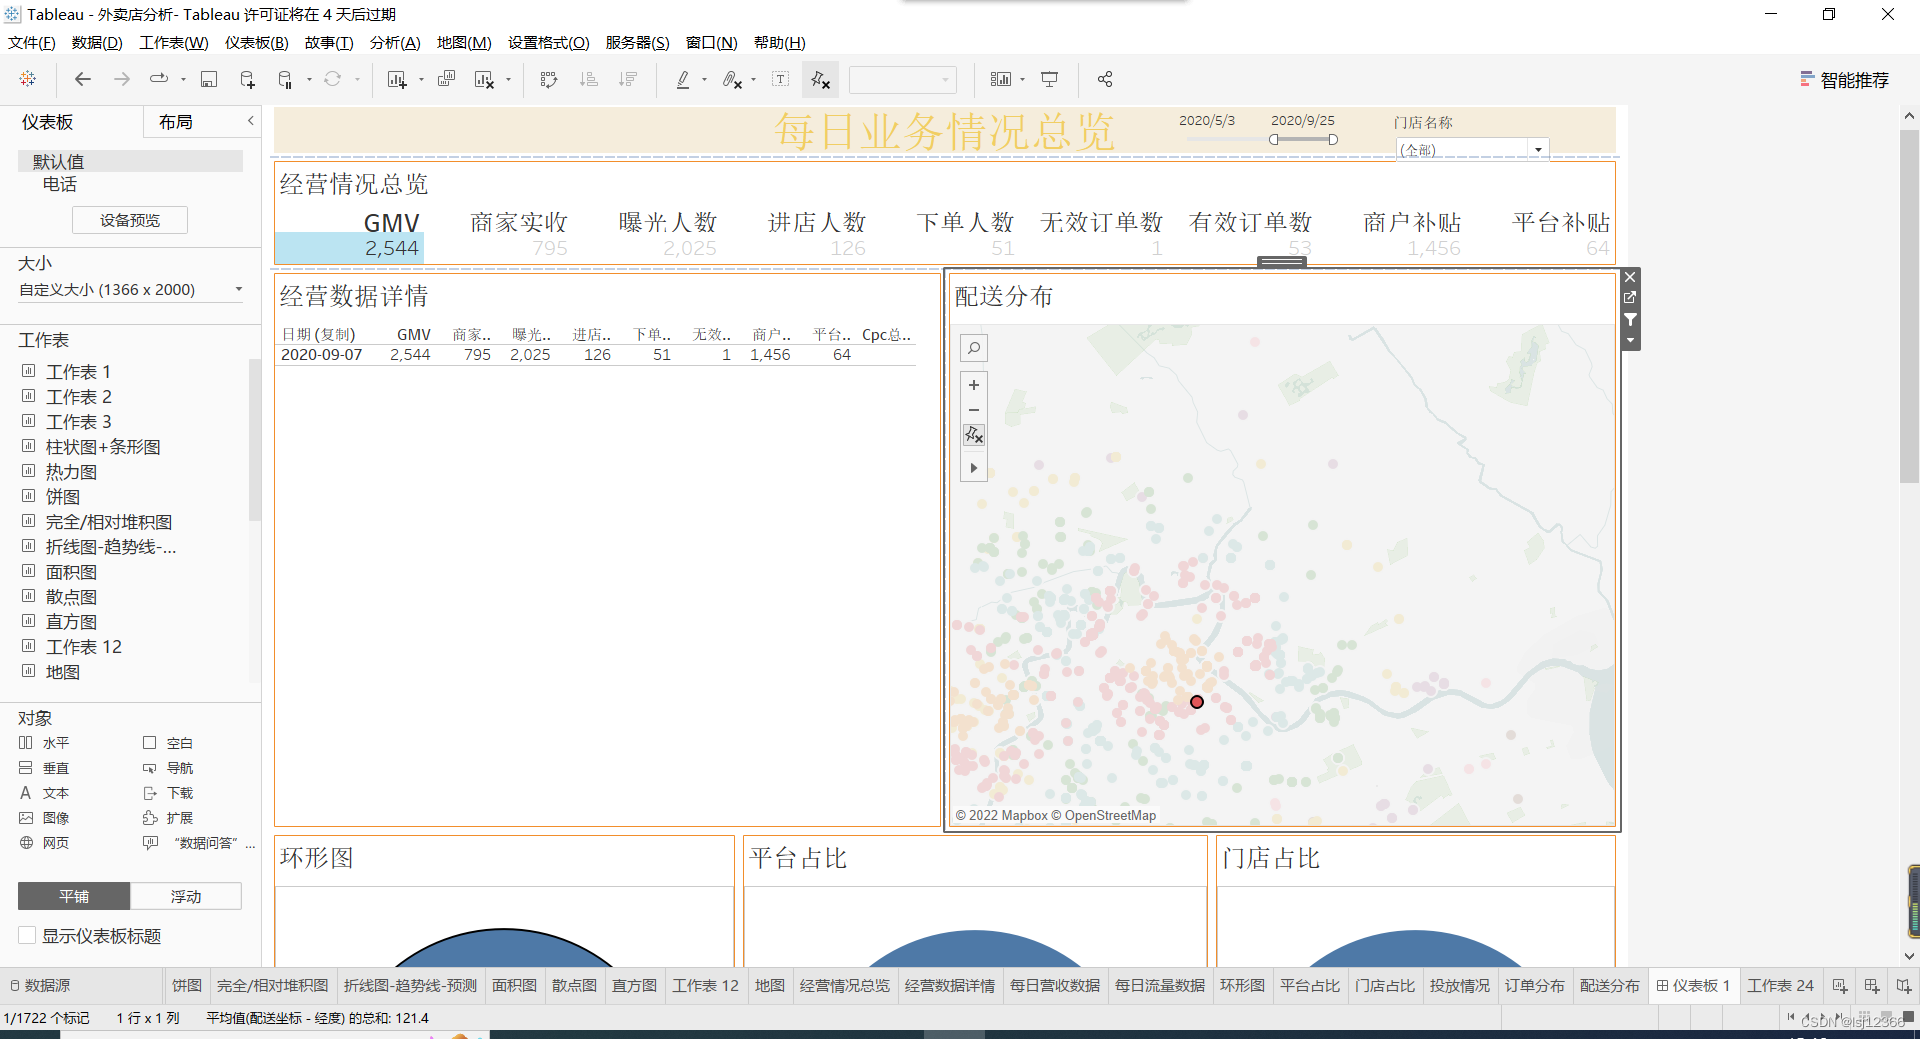
Task: Click the duplicate sheet icon
Action: pos(446,79)
